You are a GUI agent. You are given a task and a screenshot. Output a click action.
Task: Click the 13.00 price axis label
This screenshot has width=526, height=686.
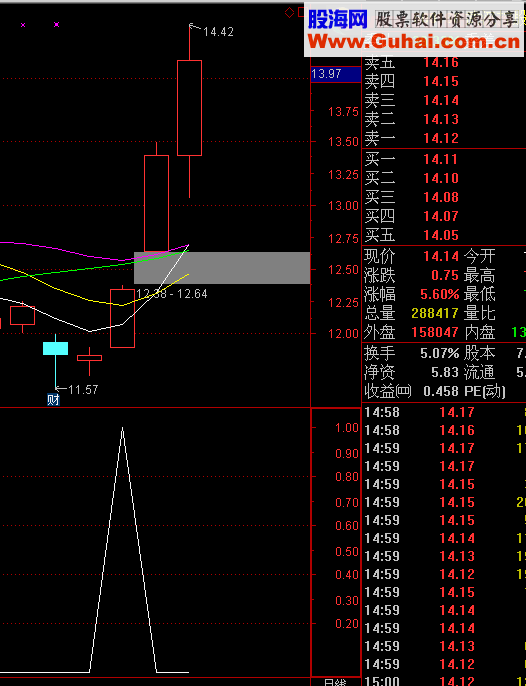(343, 206)
